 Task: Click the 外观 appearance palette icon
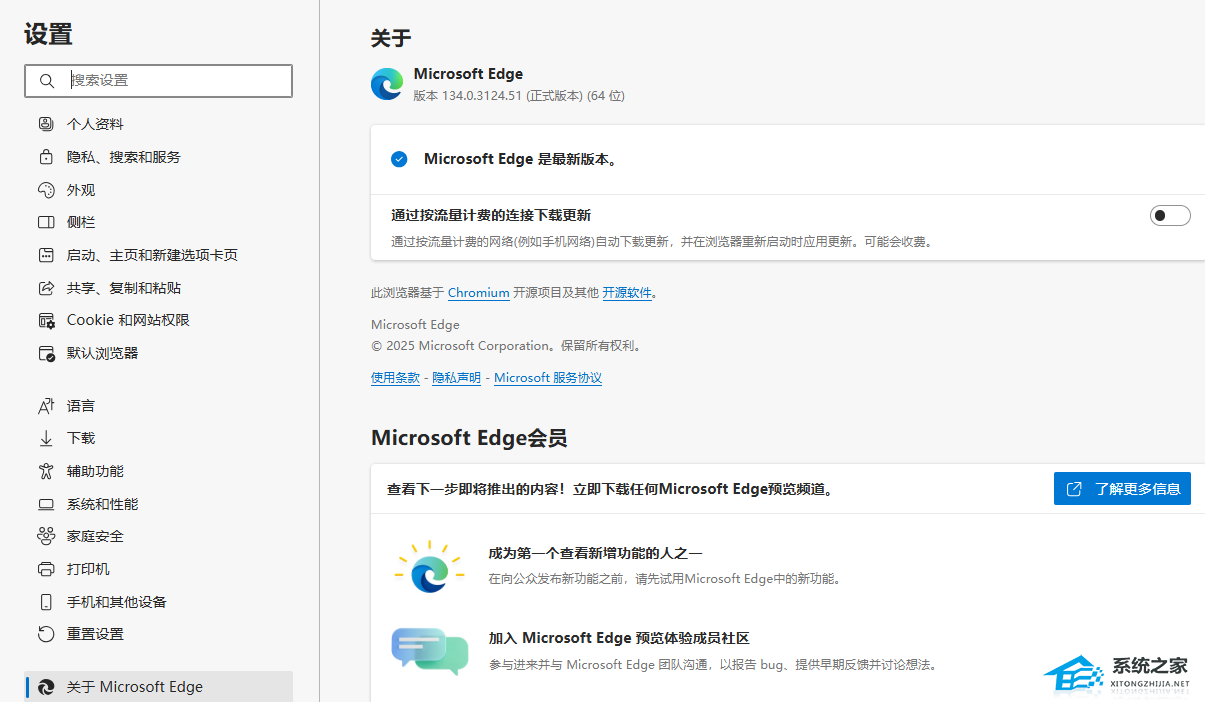[46, 190]
